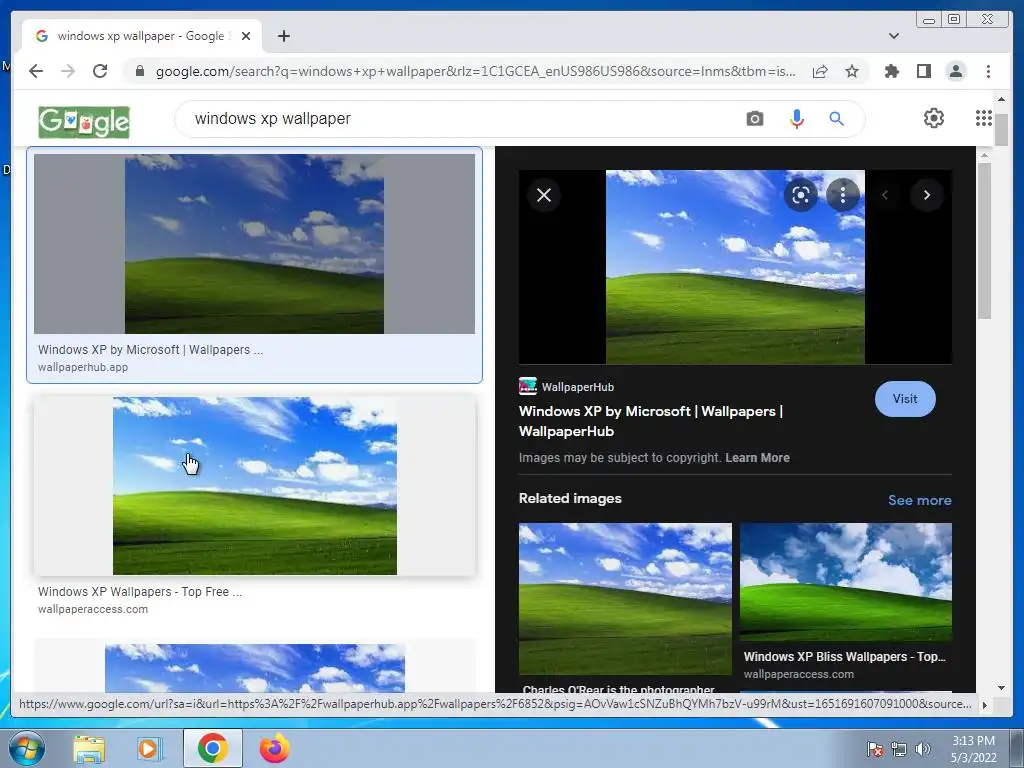
Task: Submit search with the magnifier icon
Action: tap(836, 119)
